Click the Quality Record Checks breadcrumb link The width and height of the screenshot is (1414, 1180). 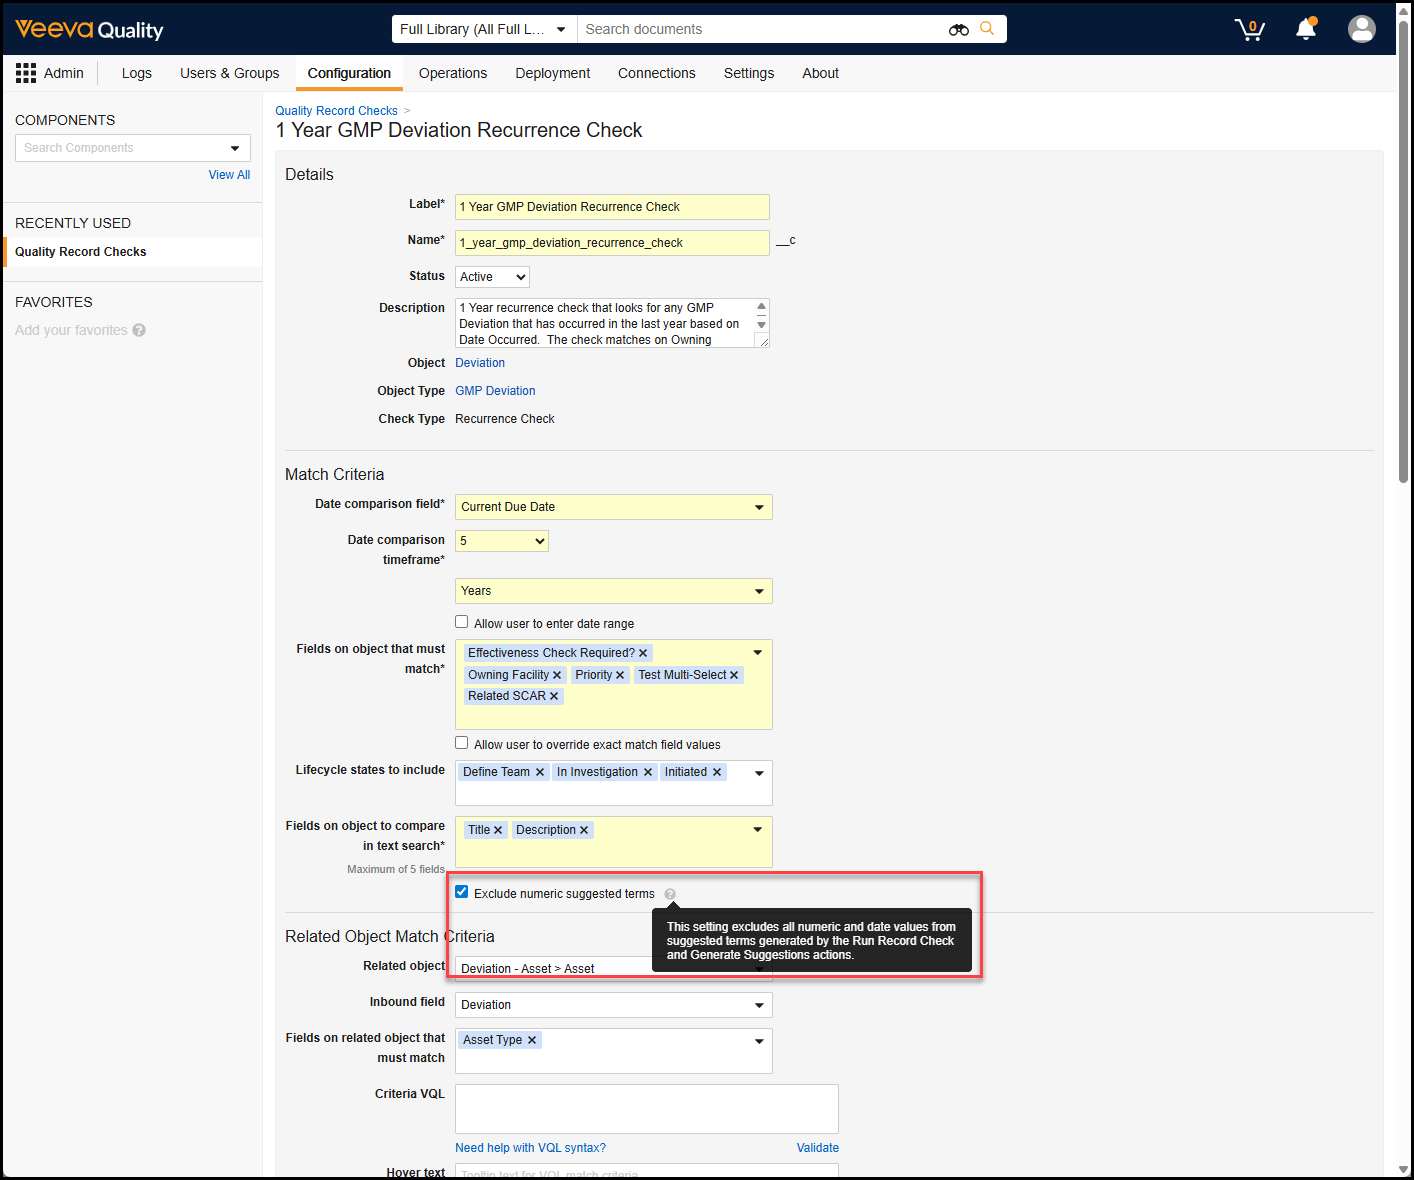[x=336, y=111]
